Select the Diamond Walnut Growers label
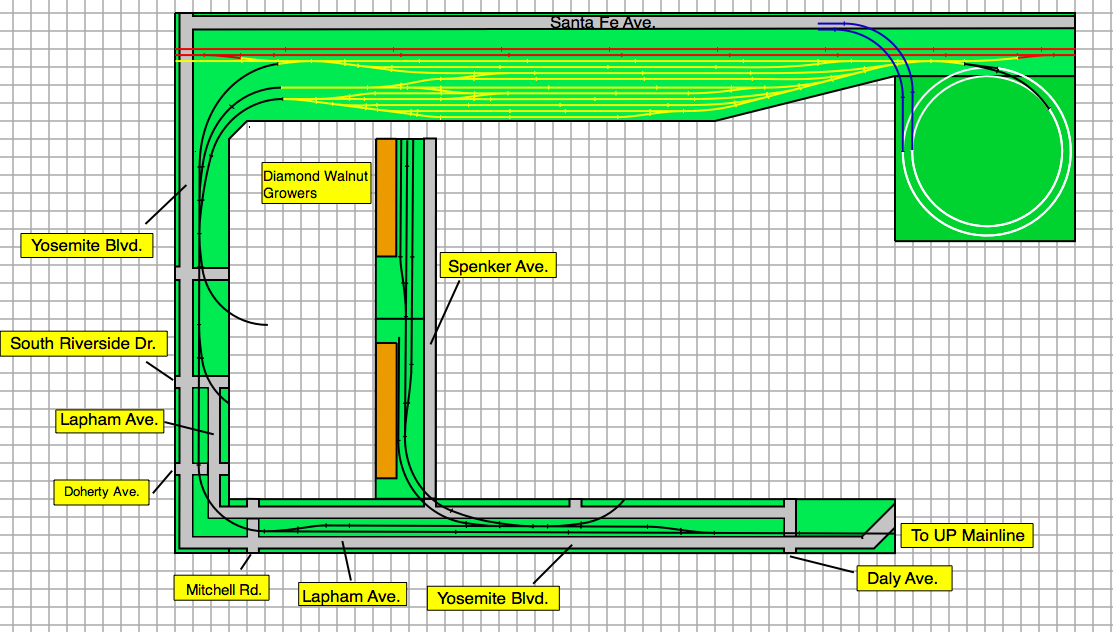This screenshot has width=1113, height=632. tap(315, 184)
